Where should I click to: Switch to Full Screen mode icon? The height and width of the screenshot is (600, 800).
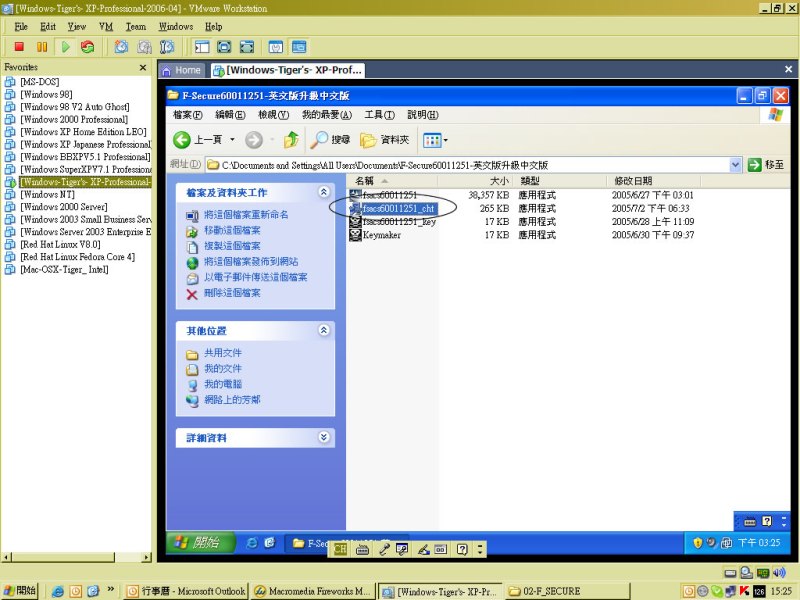[x=224, y=47]
